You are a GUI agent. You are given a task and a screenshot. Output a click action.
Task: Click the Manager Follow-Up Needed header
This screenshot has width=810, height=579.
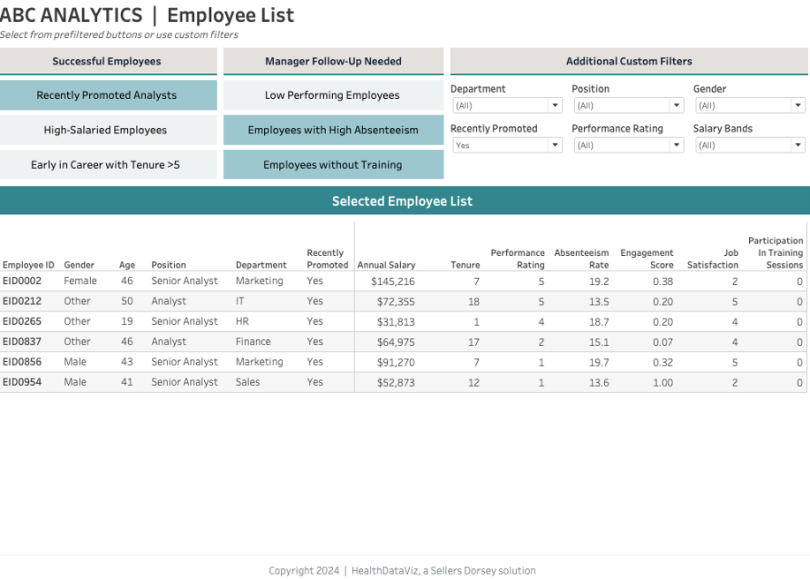point(333,62)
